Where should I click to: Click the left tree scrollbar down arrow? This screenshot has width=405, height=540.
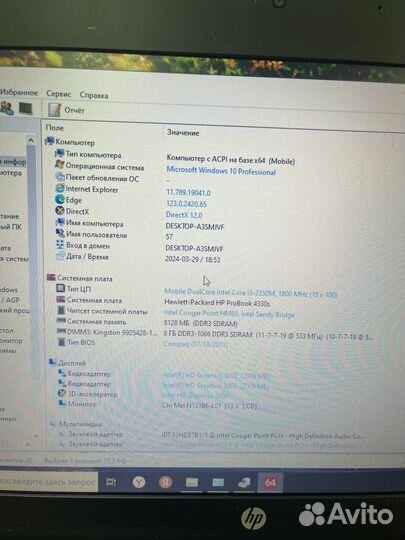(36, 436)
